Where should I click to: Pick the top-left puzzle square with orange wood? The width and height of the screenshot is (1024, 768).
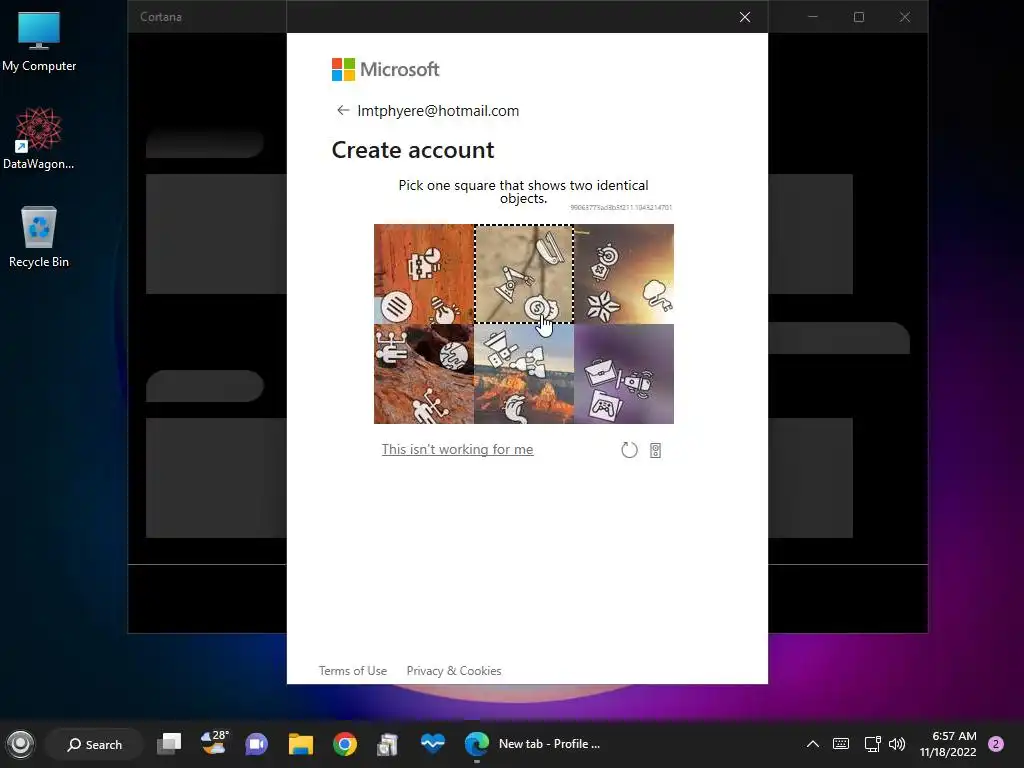[x=424, y=274]
